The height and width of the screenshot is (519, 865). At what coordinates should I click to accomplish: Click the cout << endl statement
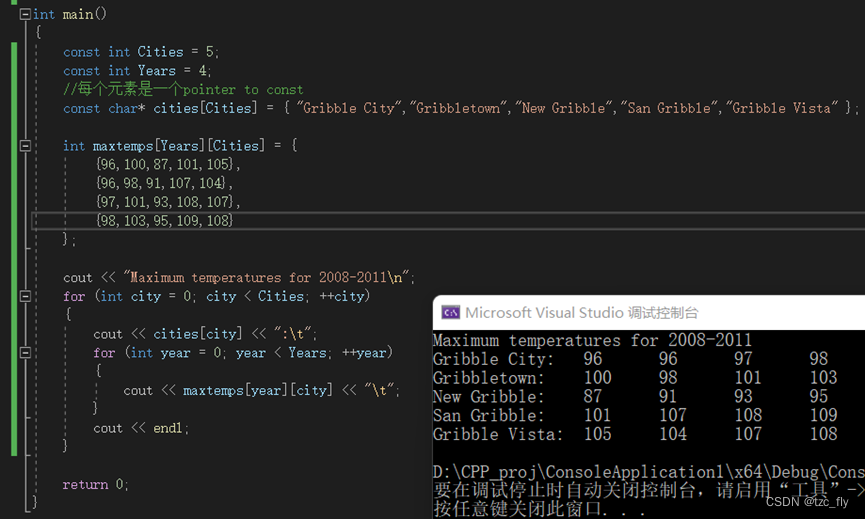coord(141,428)
